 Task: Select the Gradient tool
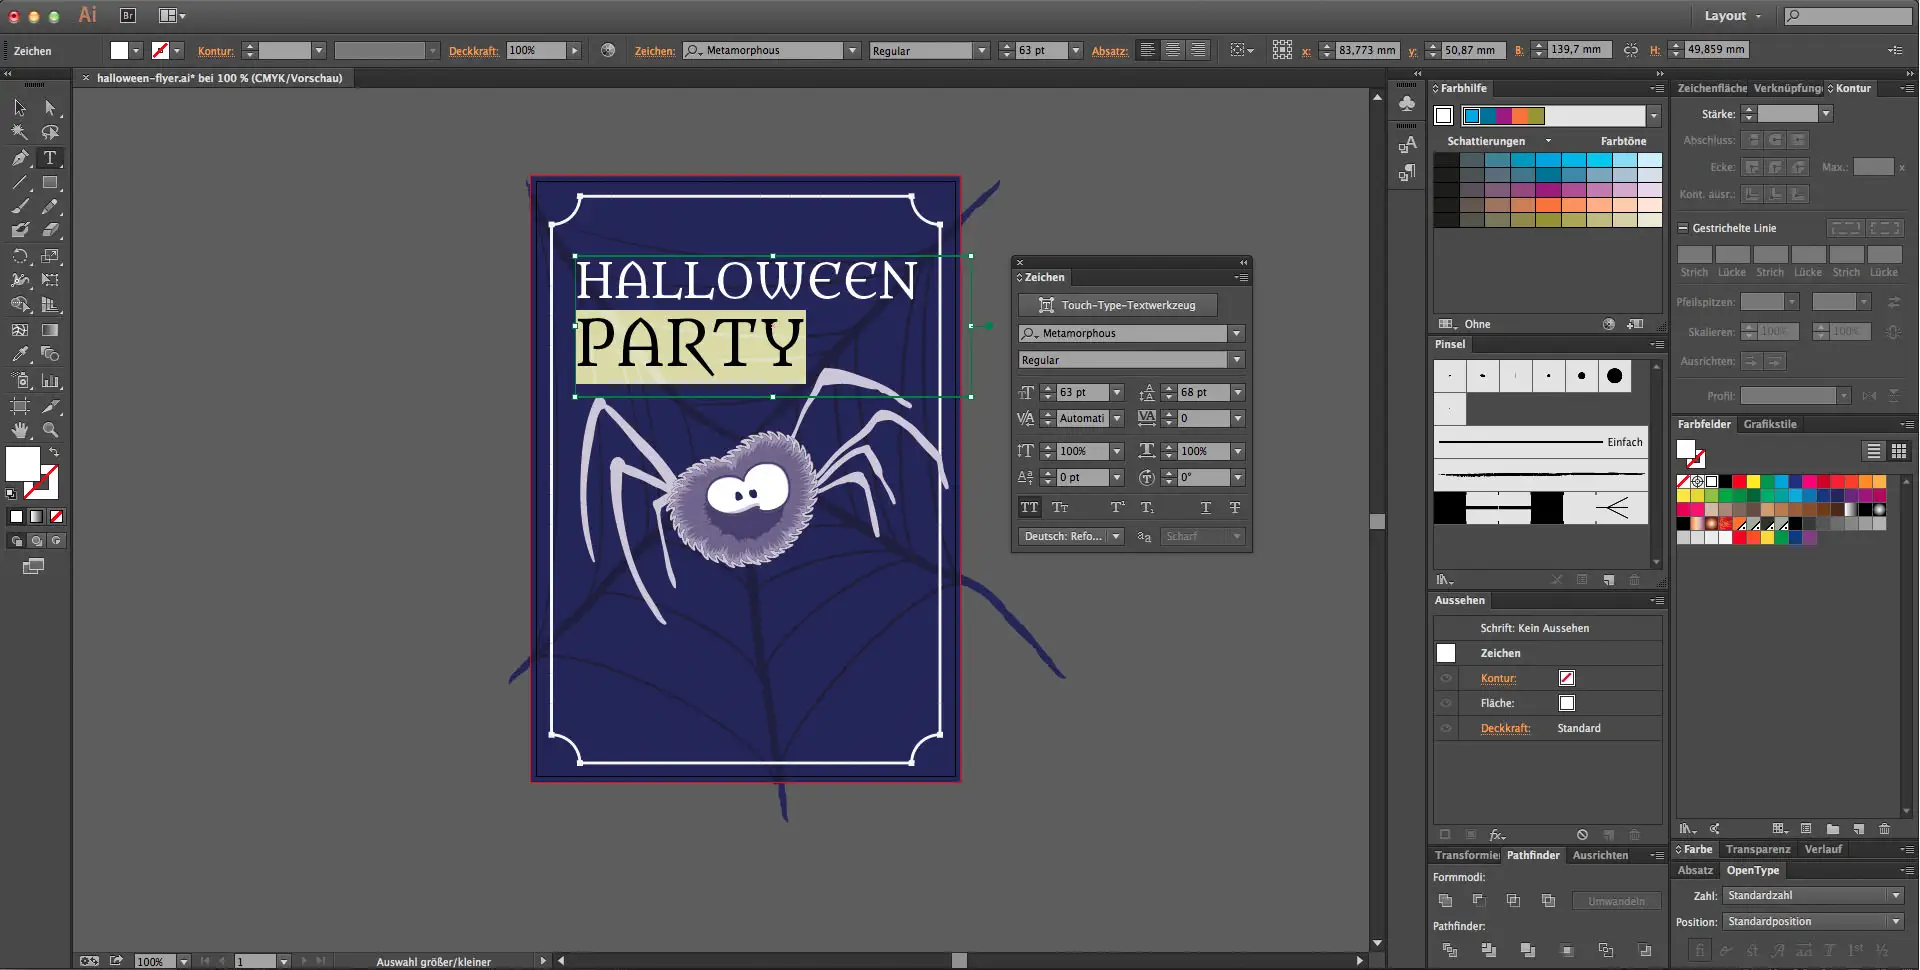coord(50,330)
